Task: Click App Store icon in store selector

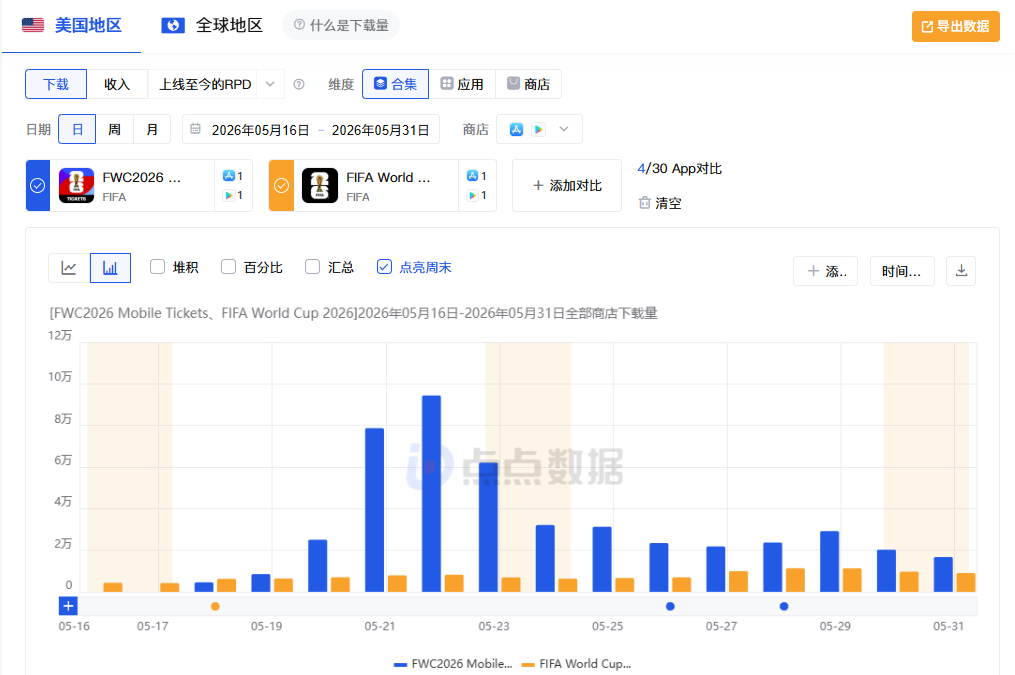Action: [516, 129]
